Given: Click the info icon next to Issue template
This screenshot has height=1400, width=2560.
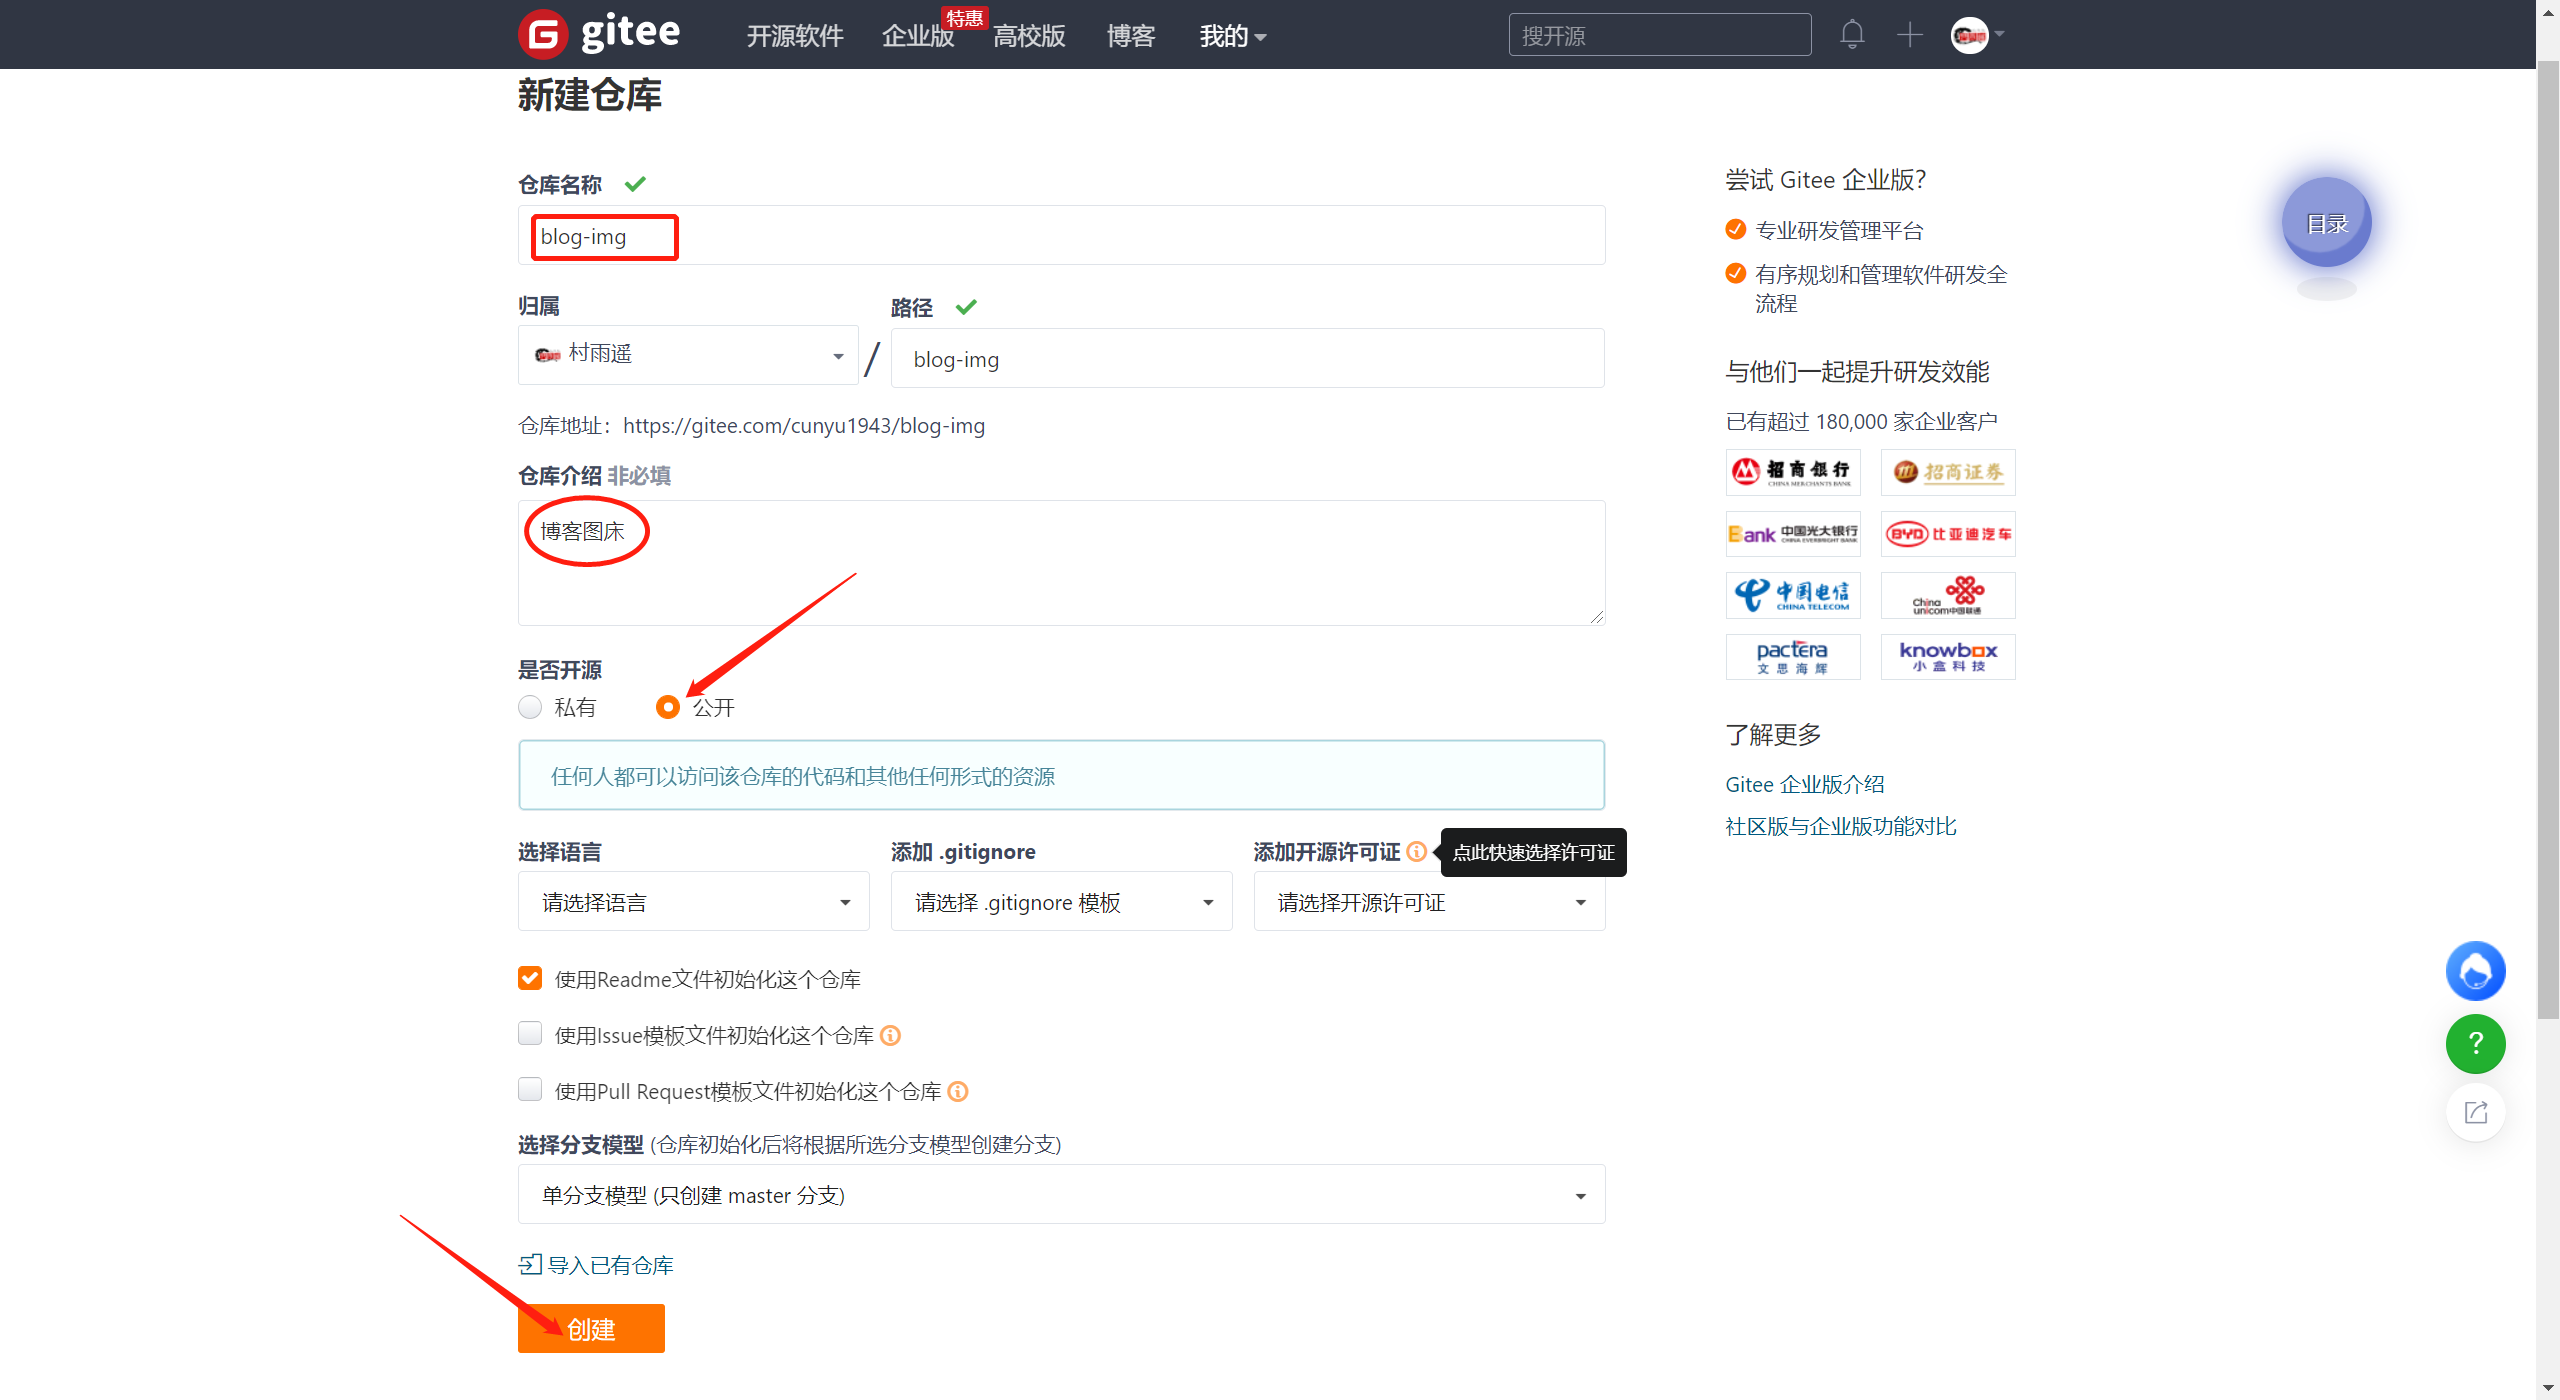Looking at the screenshot, I should tap(890, 1036).
